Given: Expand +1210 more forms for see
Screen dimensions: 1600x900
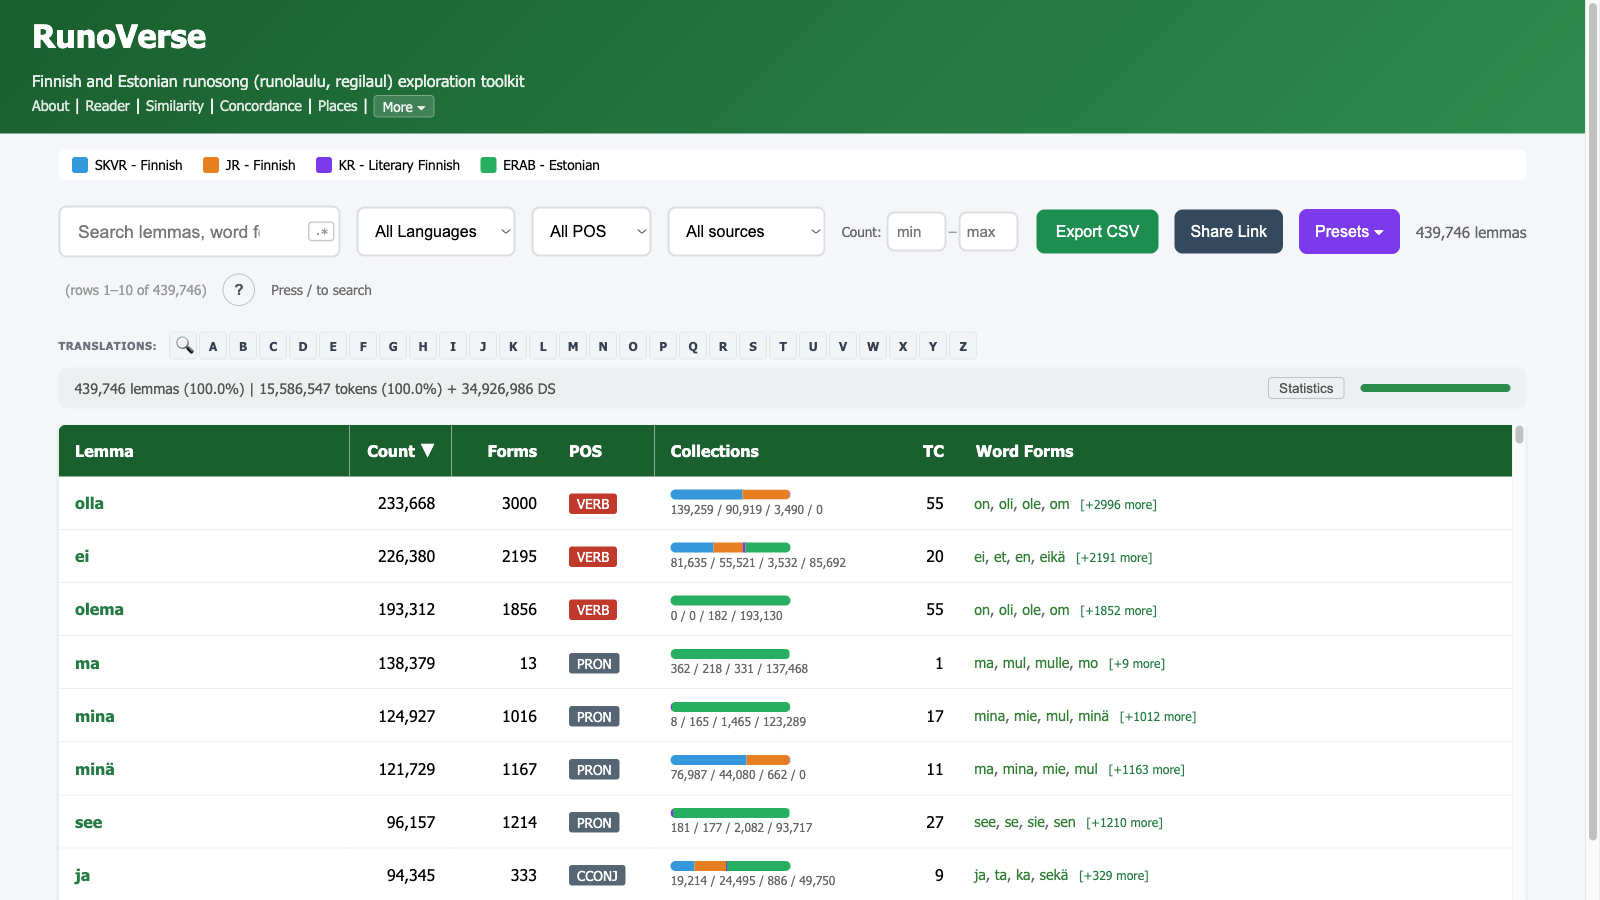Looking at the screenshot, I should (x=1124, y=823).
